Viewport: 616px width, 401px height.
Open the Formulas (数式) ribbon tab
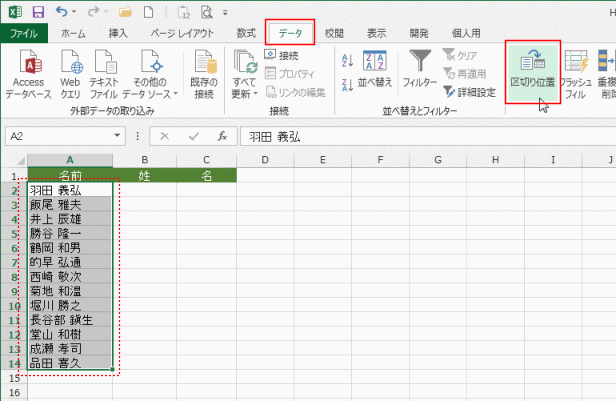click(245, 33)
